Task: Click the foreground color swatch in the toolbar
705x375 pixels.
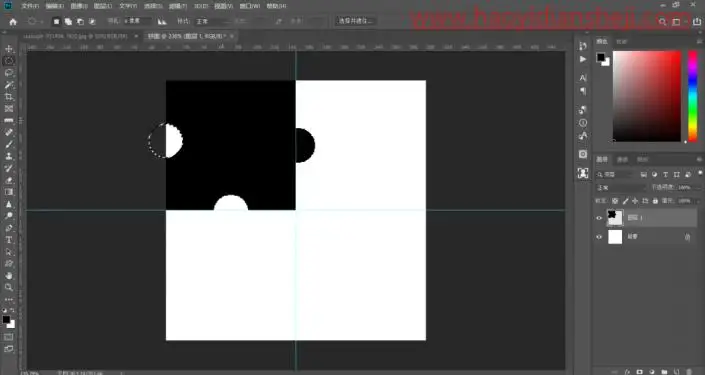Action: [6, 320]
